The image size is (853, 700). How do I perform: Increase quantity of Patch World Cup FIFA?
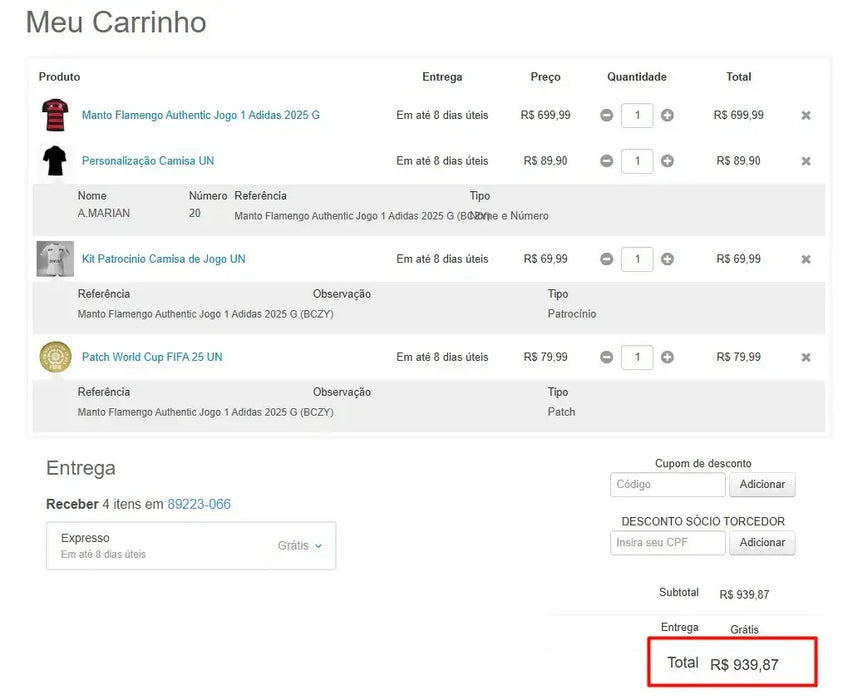(667, 357)
